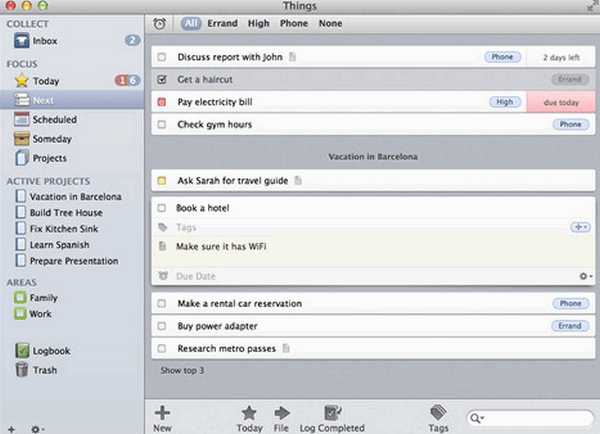Click the File arrow toolbar button
The height and width of the screenshot is (434, 600).
(282, 413)
